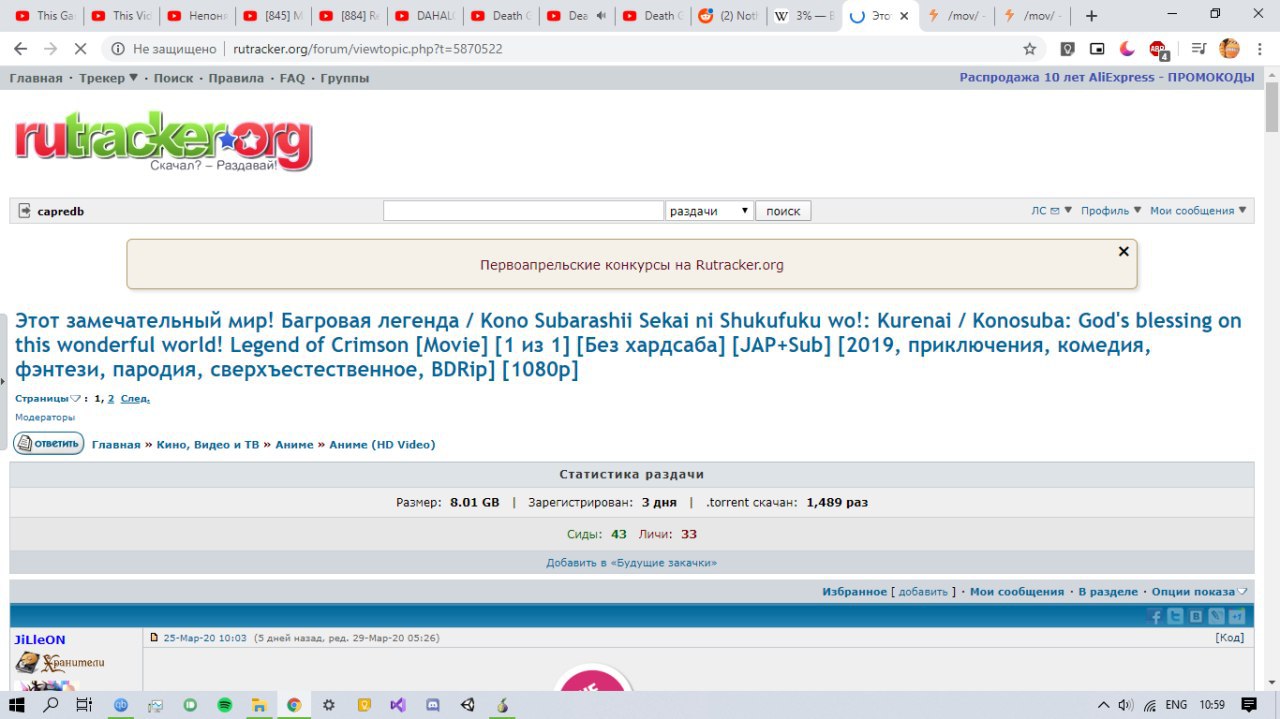Click the browser address bar URL
The height and width of the screenshot is (719, 1280).
coord(367,49)
